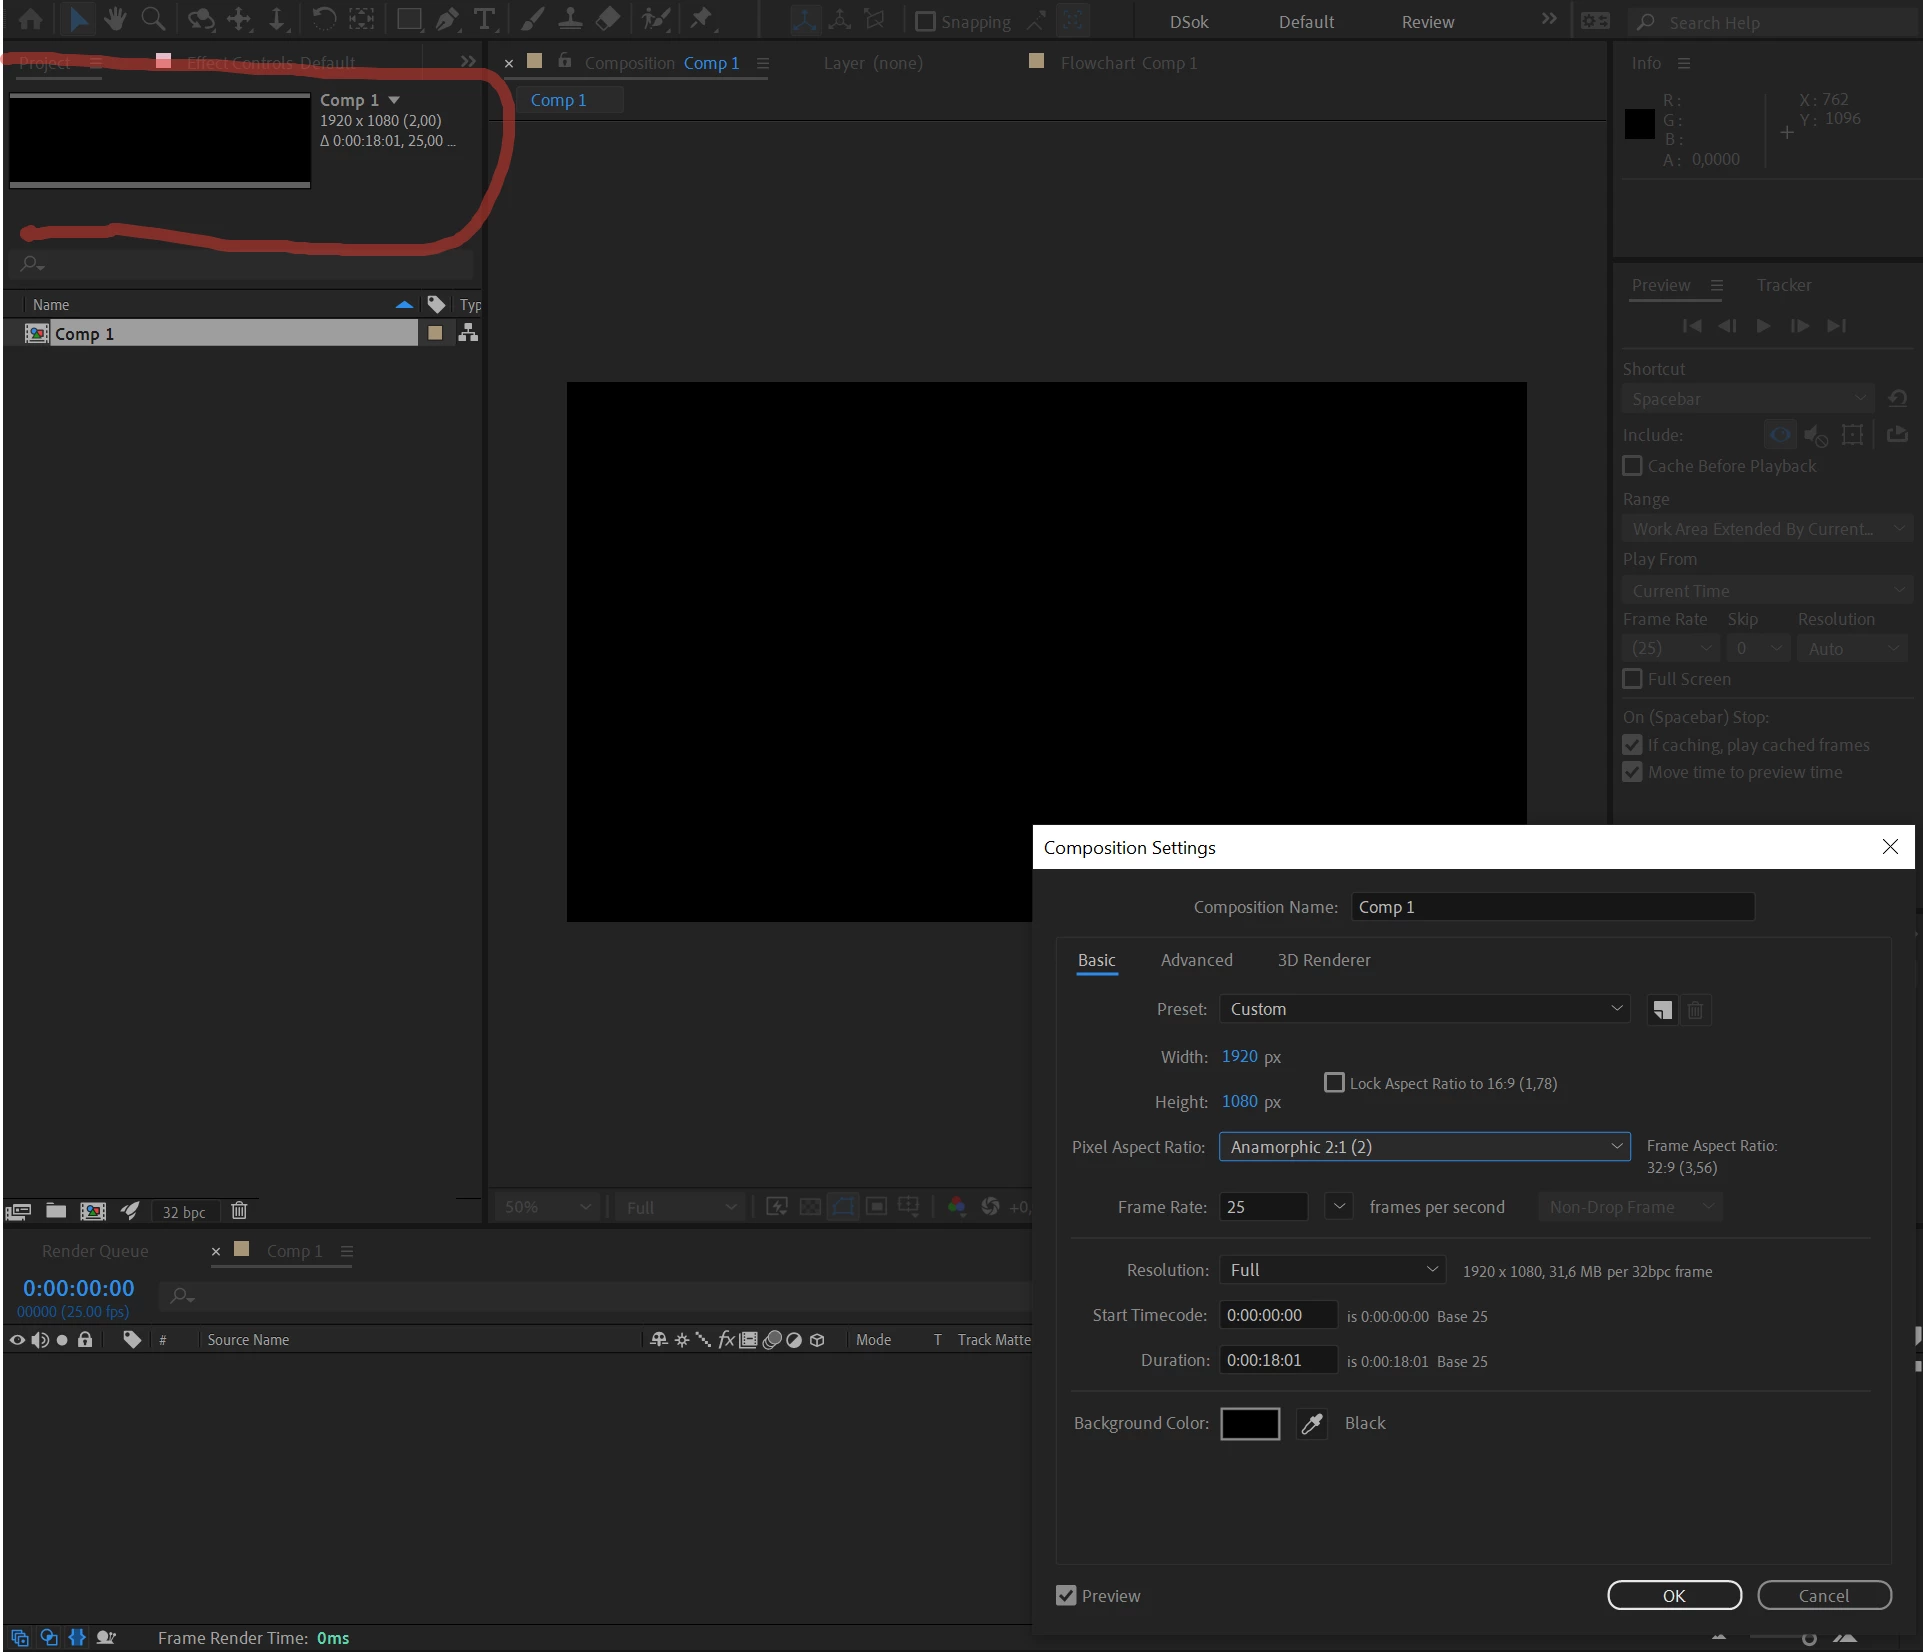1923x1652 pixels.
Task: Click the delete trash icon in Project panel
Action: (239, 1211)
